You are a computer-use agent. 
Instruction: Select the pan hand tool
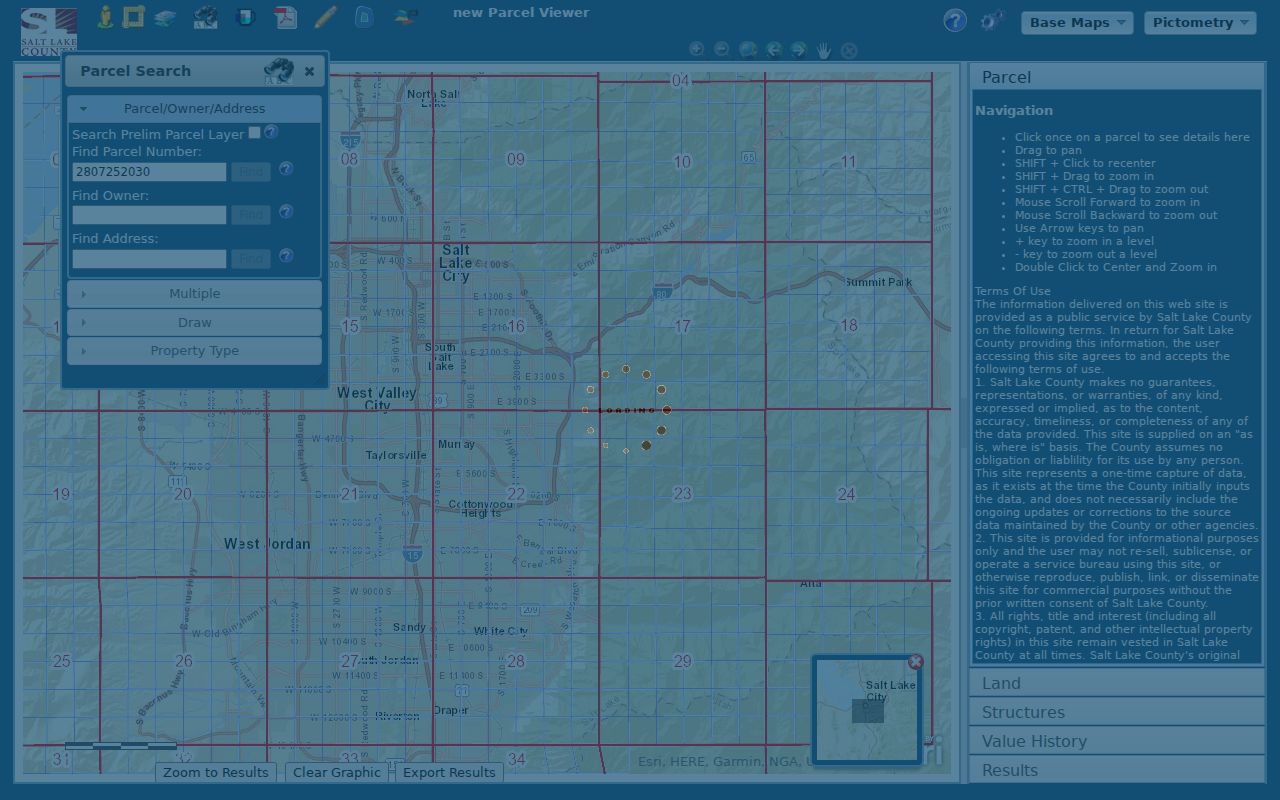point(824,50)
